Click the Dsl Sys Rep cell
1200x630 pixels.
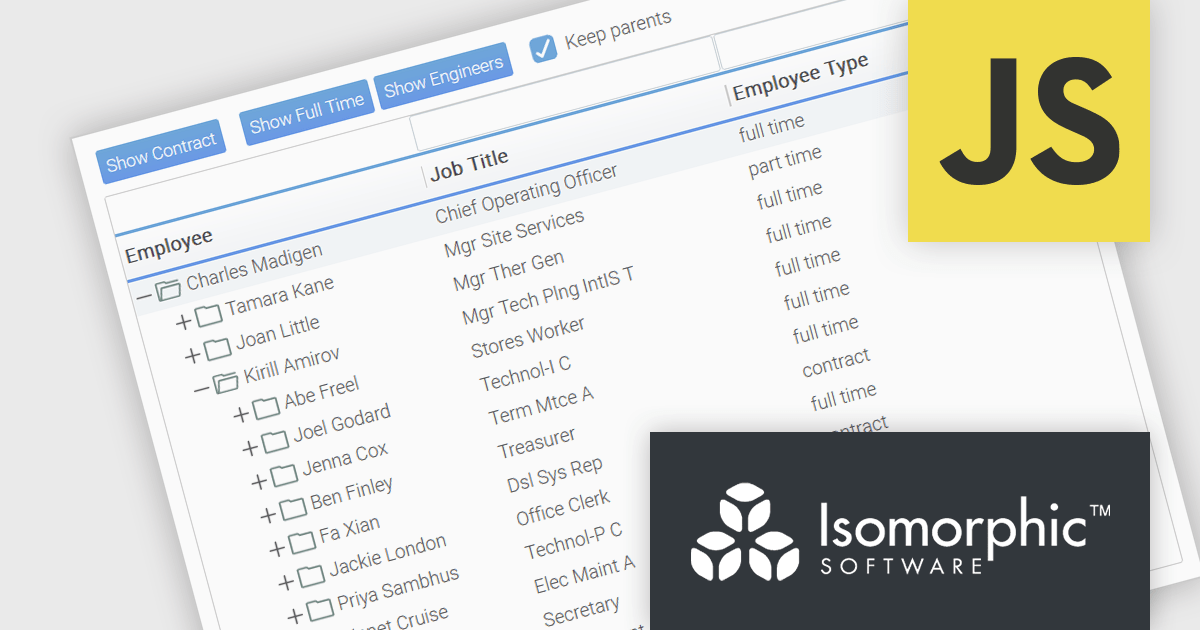click(555, 476)
